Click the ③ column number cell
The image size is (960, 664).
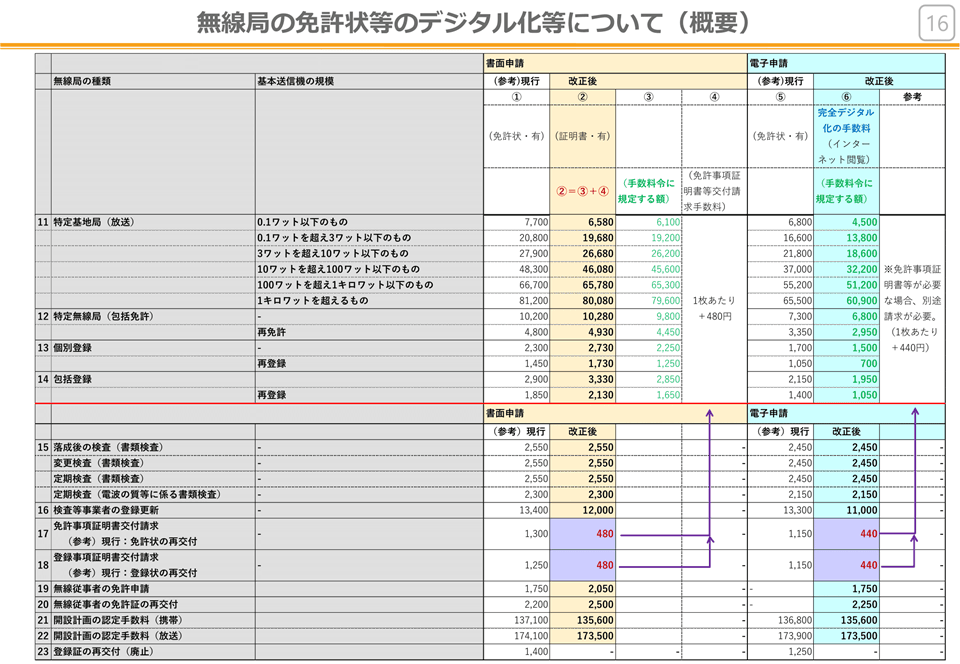point(648,97)
